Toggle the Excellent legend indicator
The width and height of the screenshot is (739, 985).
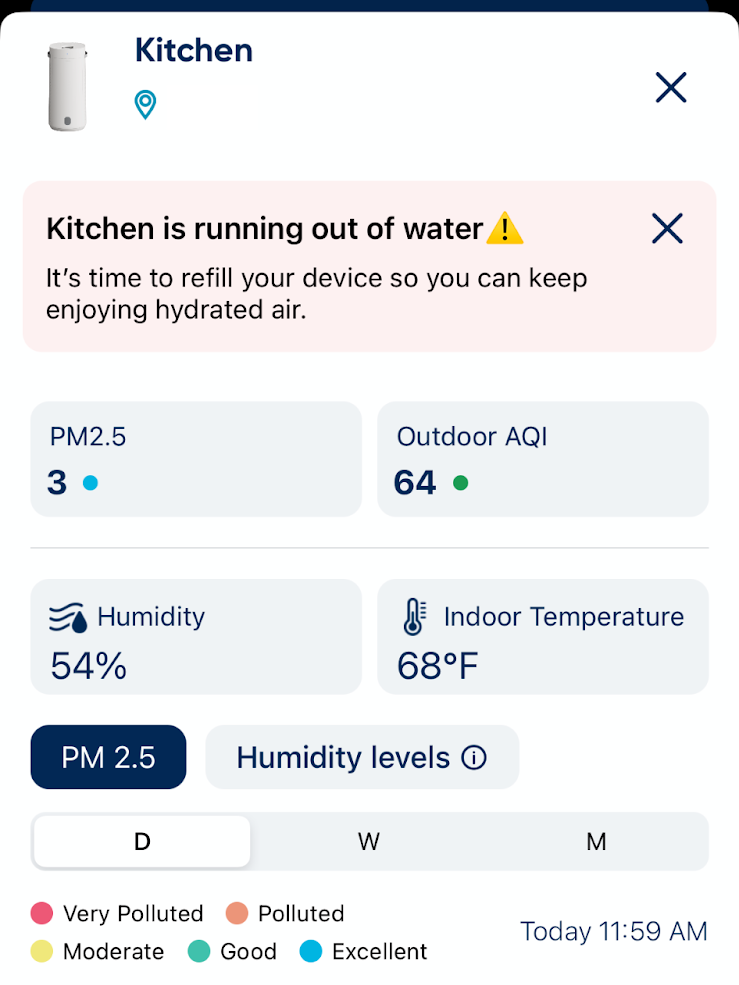click(x=310, y=952)
